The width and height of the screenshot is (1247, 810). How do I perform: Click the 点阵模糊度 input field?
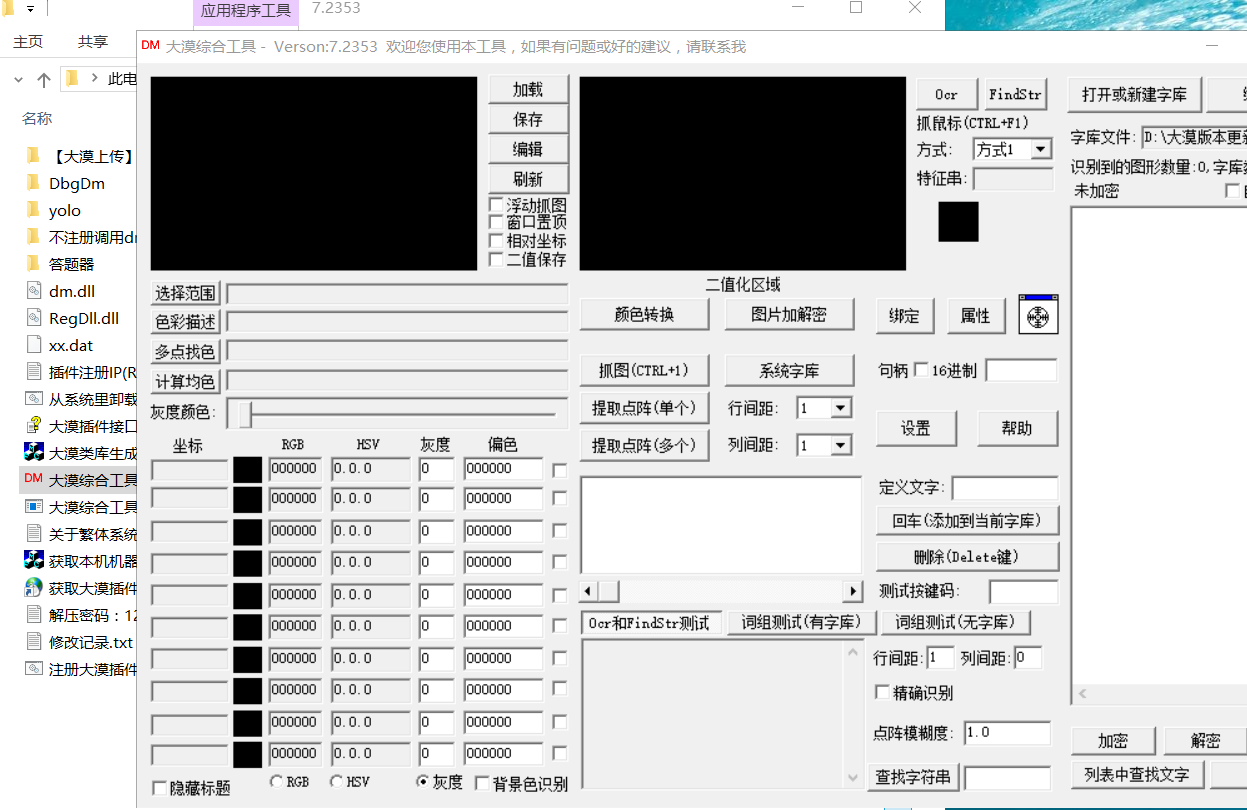pyautogui.click(x=1007, y=733)
